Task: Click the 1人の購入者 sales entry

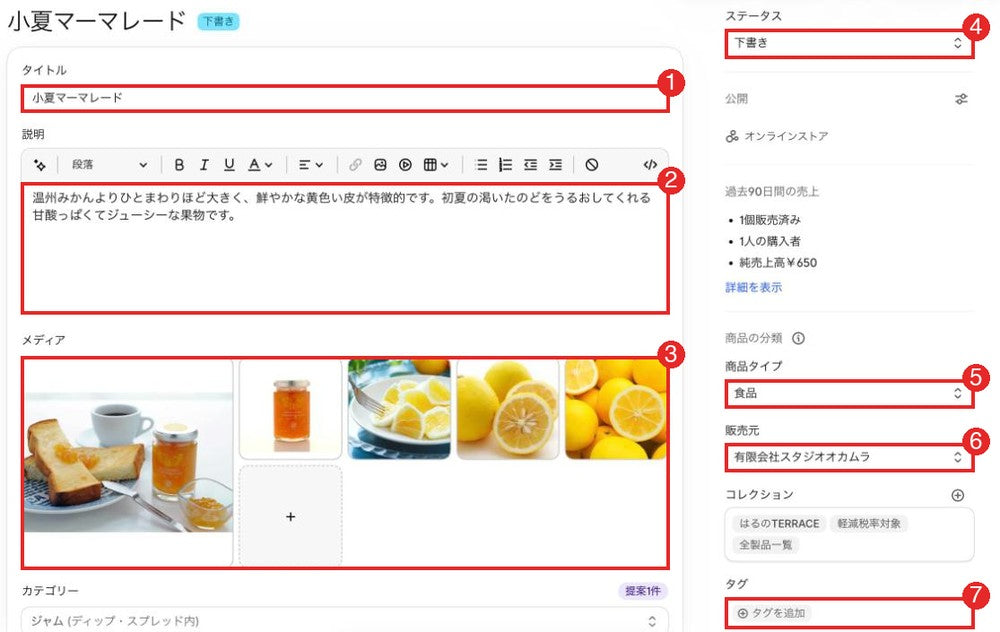Action: coord(770,241)
